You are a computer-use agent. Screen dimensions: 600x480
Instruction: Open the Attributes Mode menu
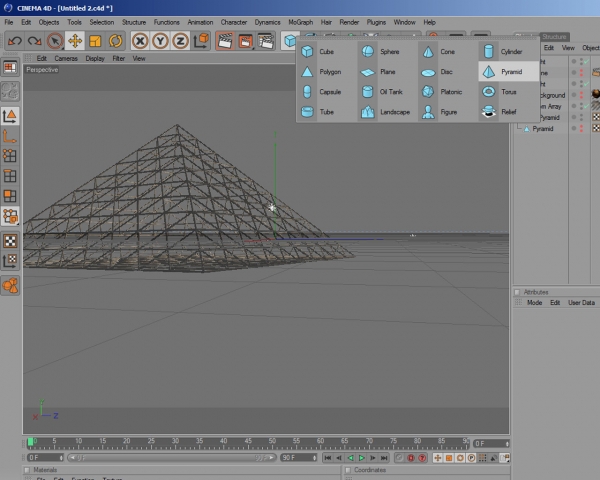tap(534, 303)
